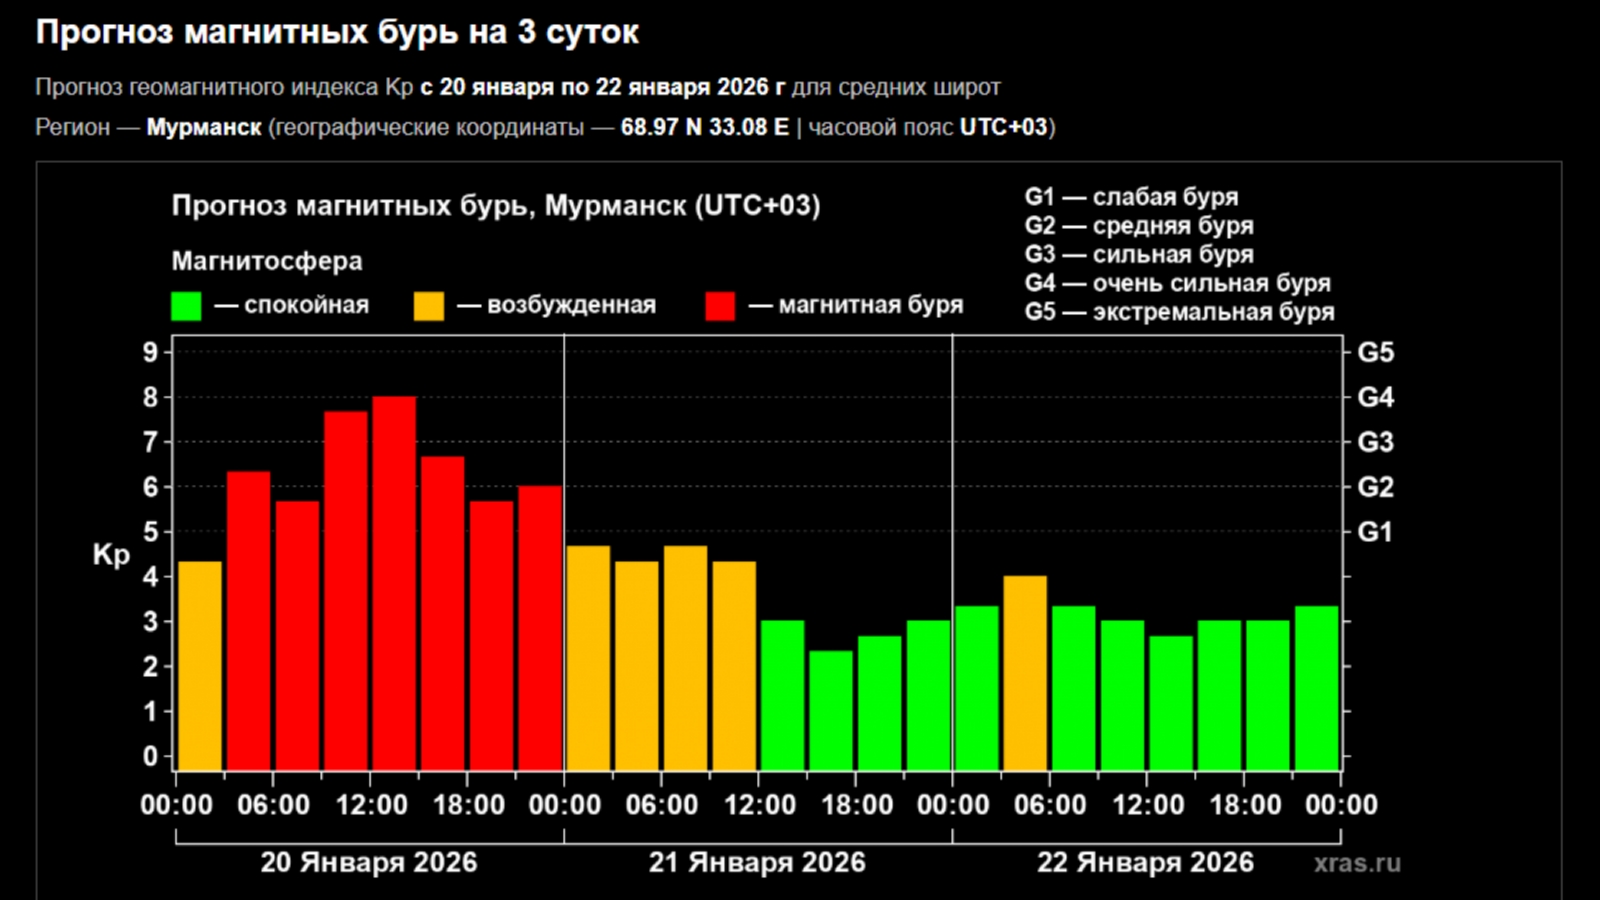This screenshot has width=1600, height=900.
Task: Click the 'G3 — сильная буря' legend line
Action: (1139, 255)
